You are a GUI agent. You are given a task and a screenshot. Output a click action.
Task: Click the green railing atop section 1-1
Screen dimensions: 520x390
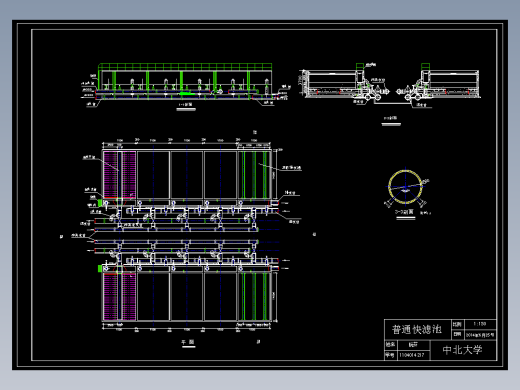(x=185, y=67)
